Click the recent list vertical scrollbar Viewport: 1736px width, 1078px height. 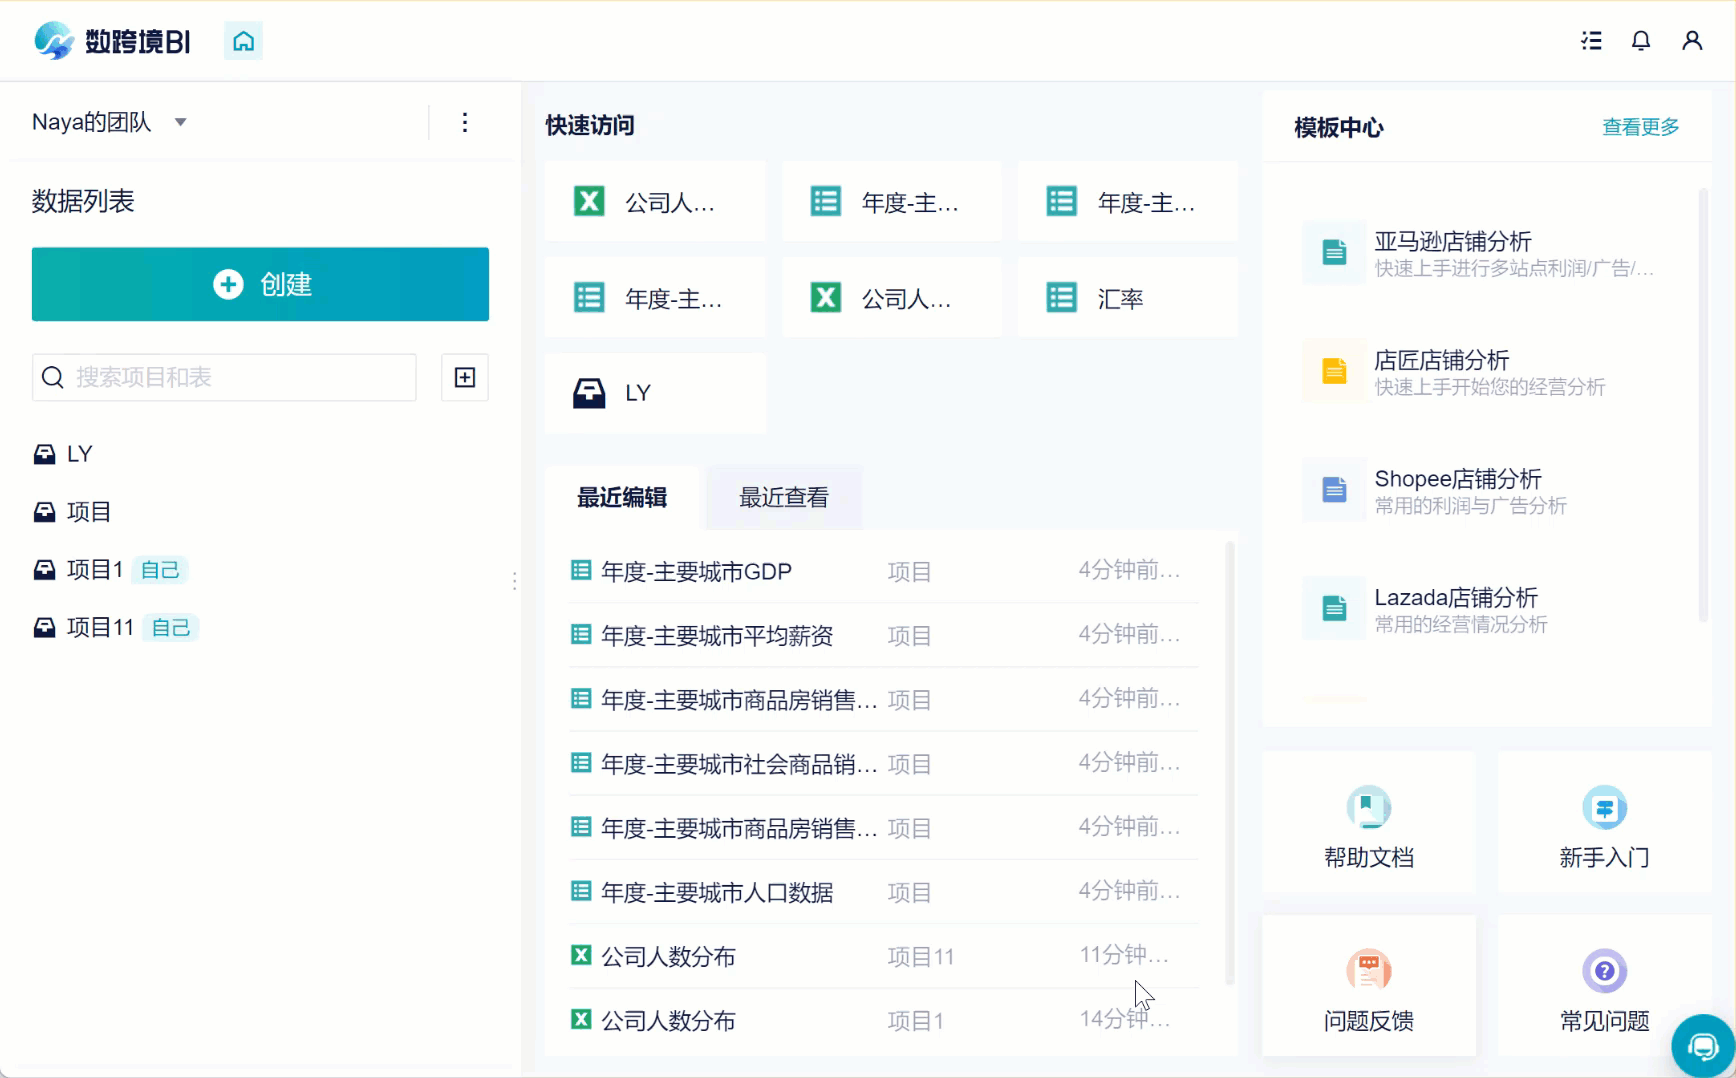click(x=1230, y=764)
